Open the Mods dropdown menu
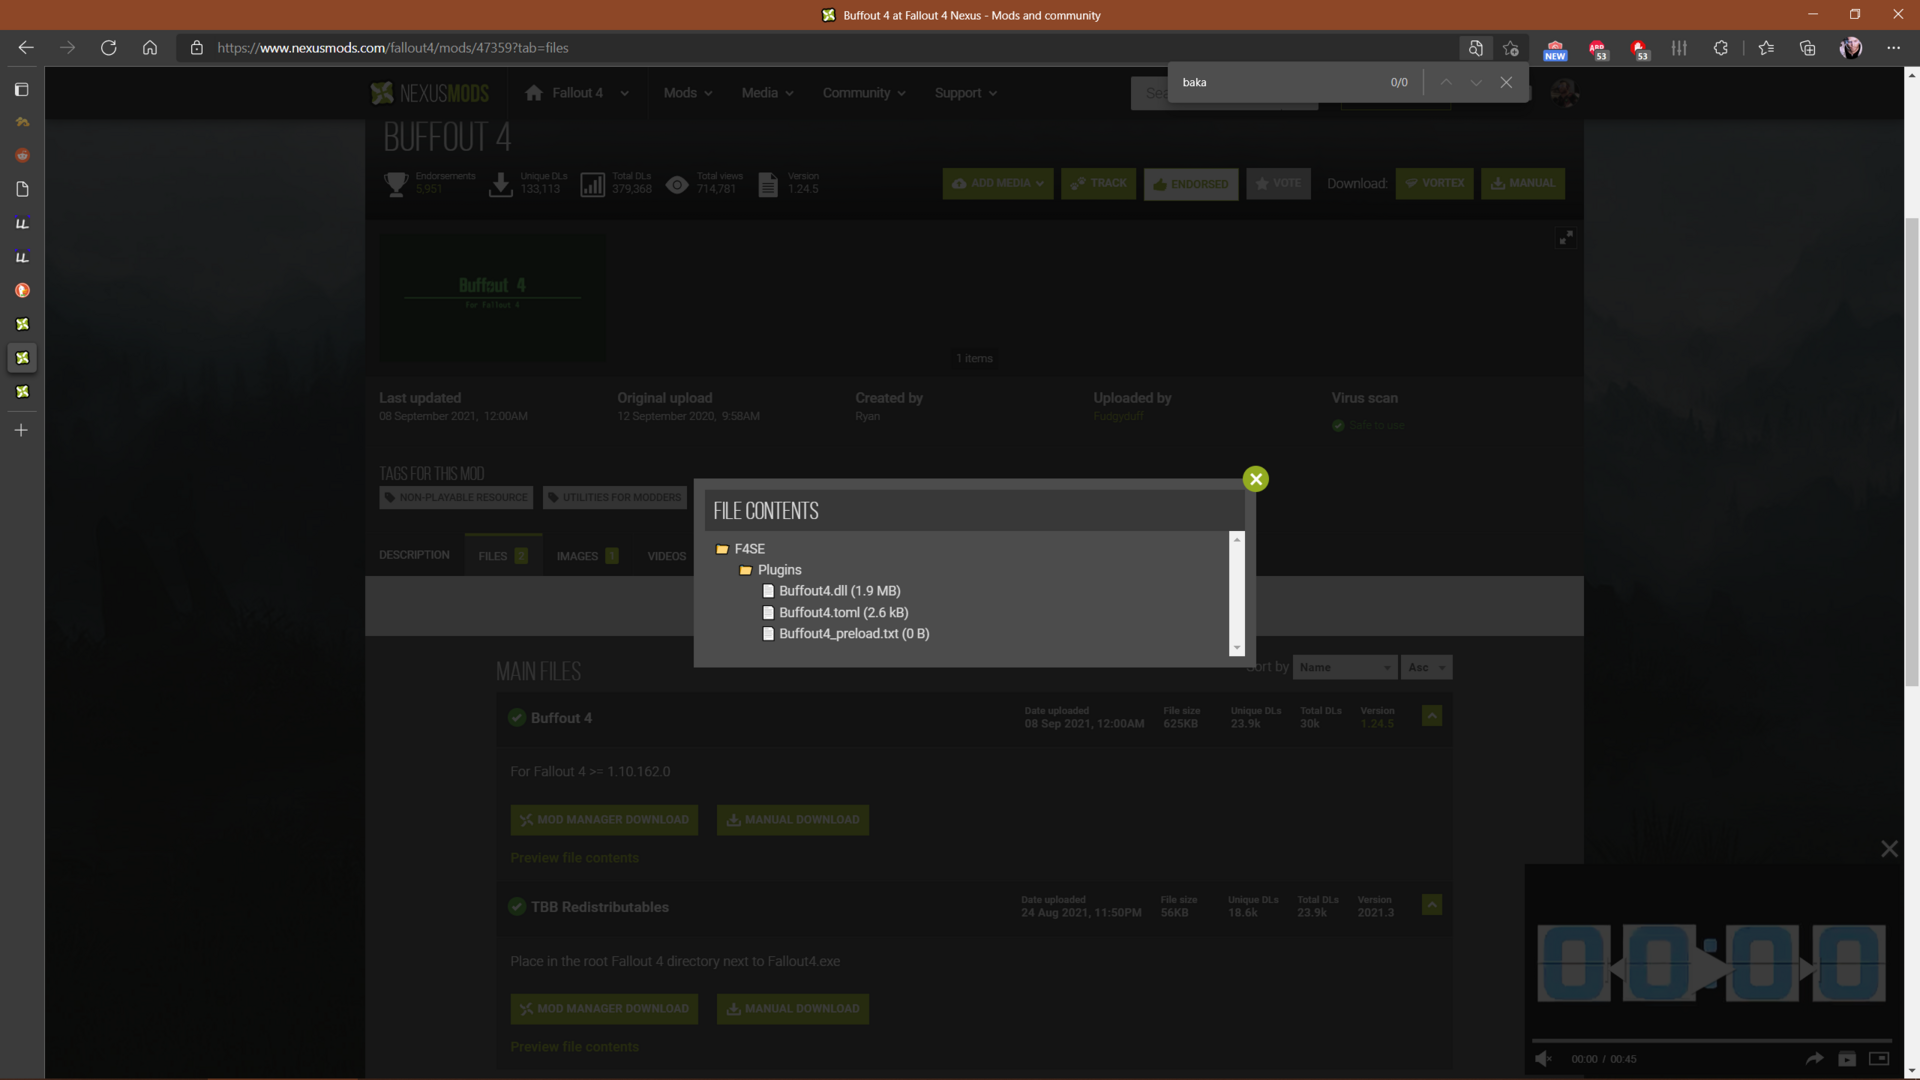Screen dimensions: 1920x1080 tap(688, 93)
